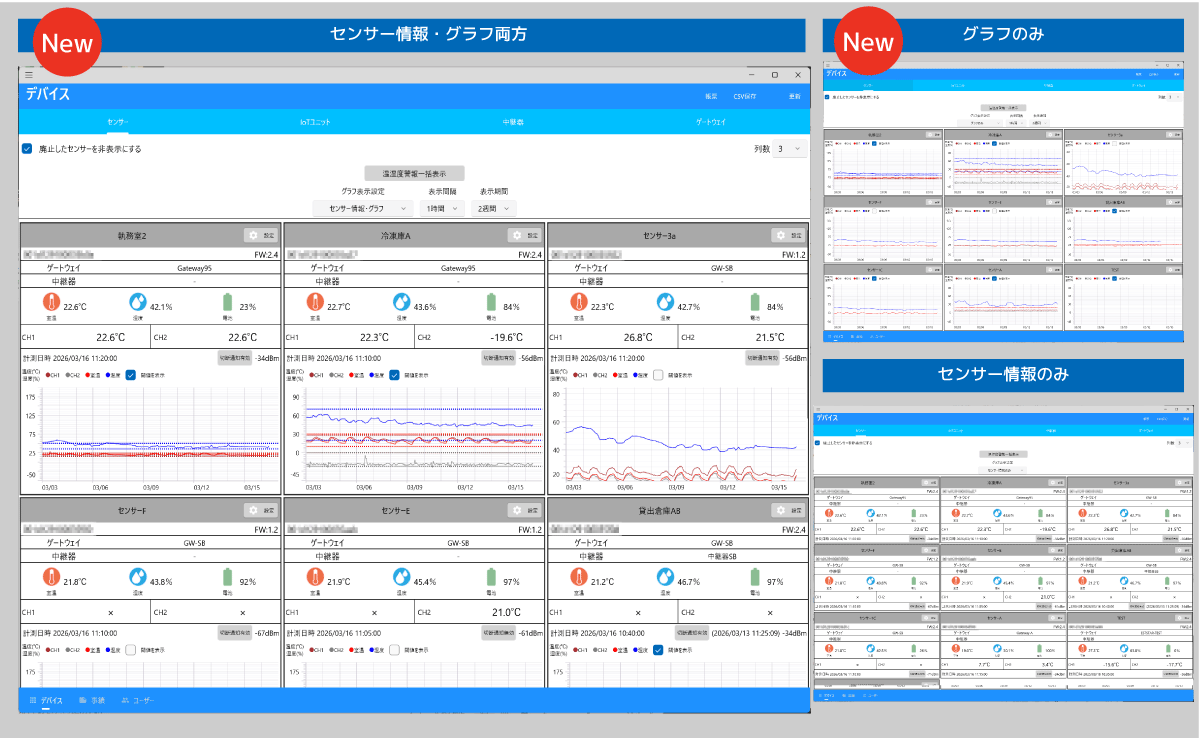The height and width of the screenshot is (738, 1200).
Task: Open the 表示間隔 dropdown showing 1時間
Action: 443,208
